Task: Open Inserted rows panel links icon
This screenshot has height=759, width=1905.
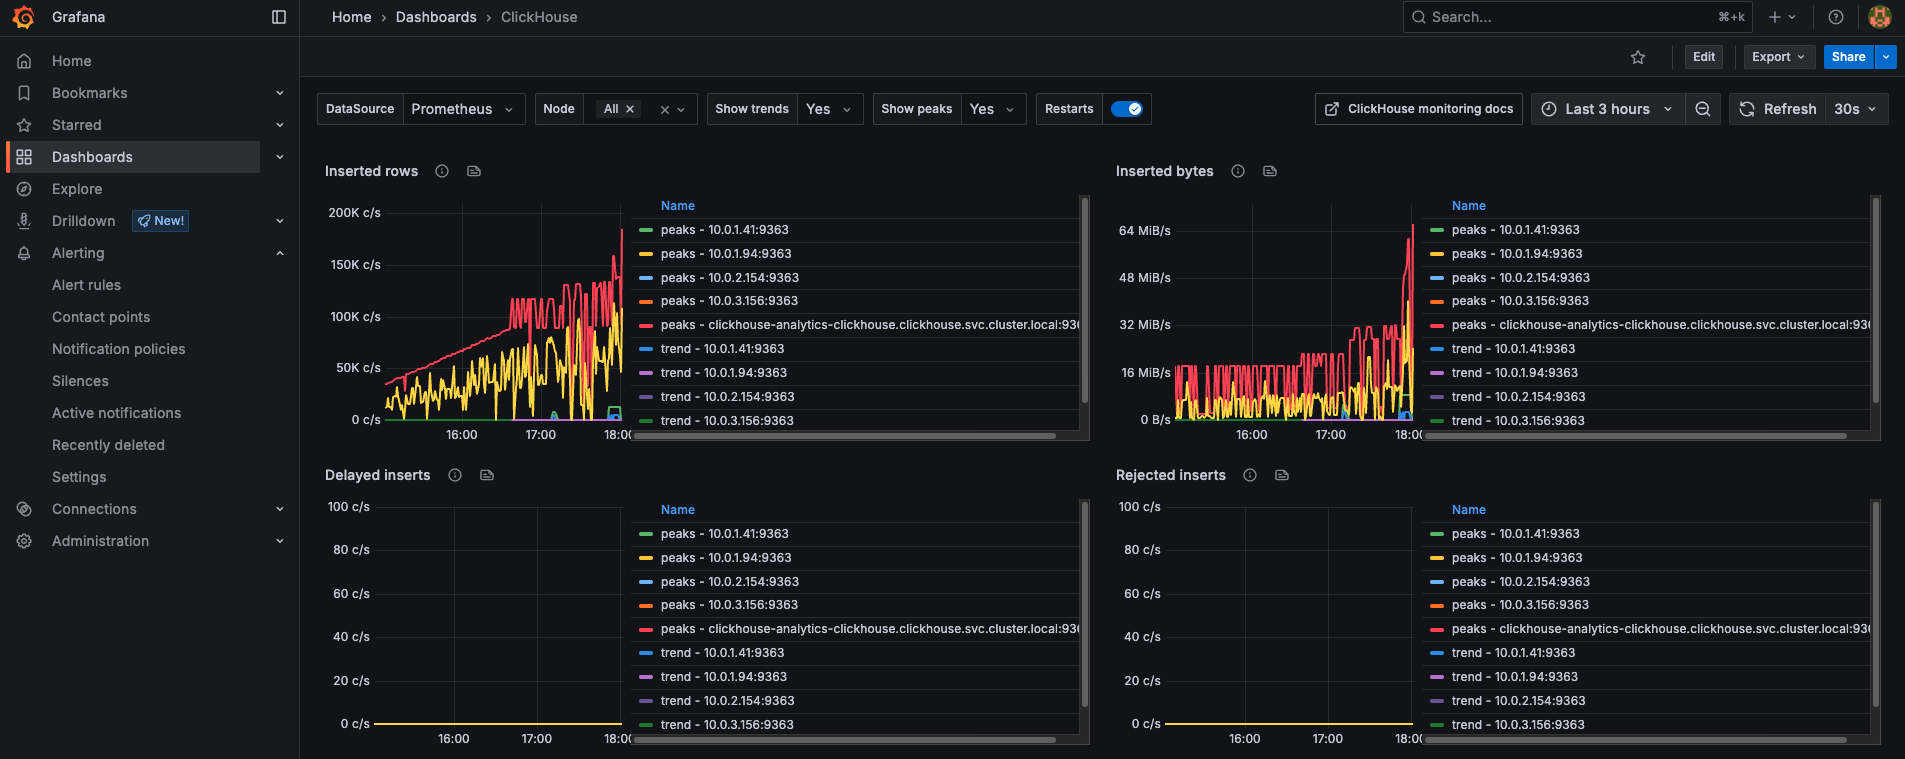Action: coord(474,171)
